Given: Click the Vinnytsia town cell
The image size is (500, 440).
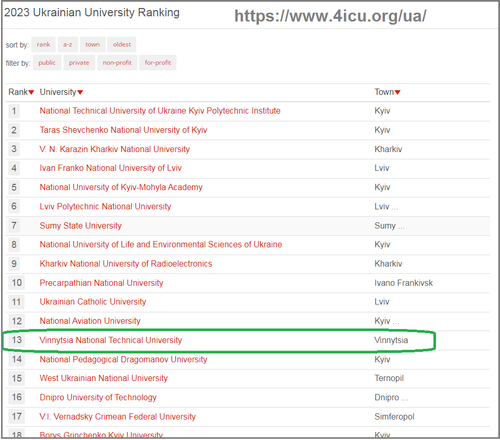Looking at the screenshot, I should pos(391,340).
